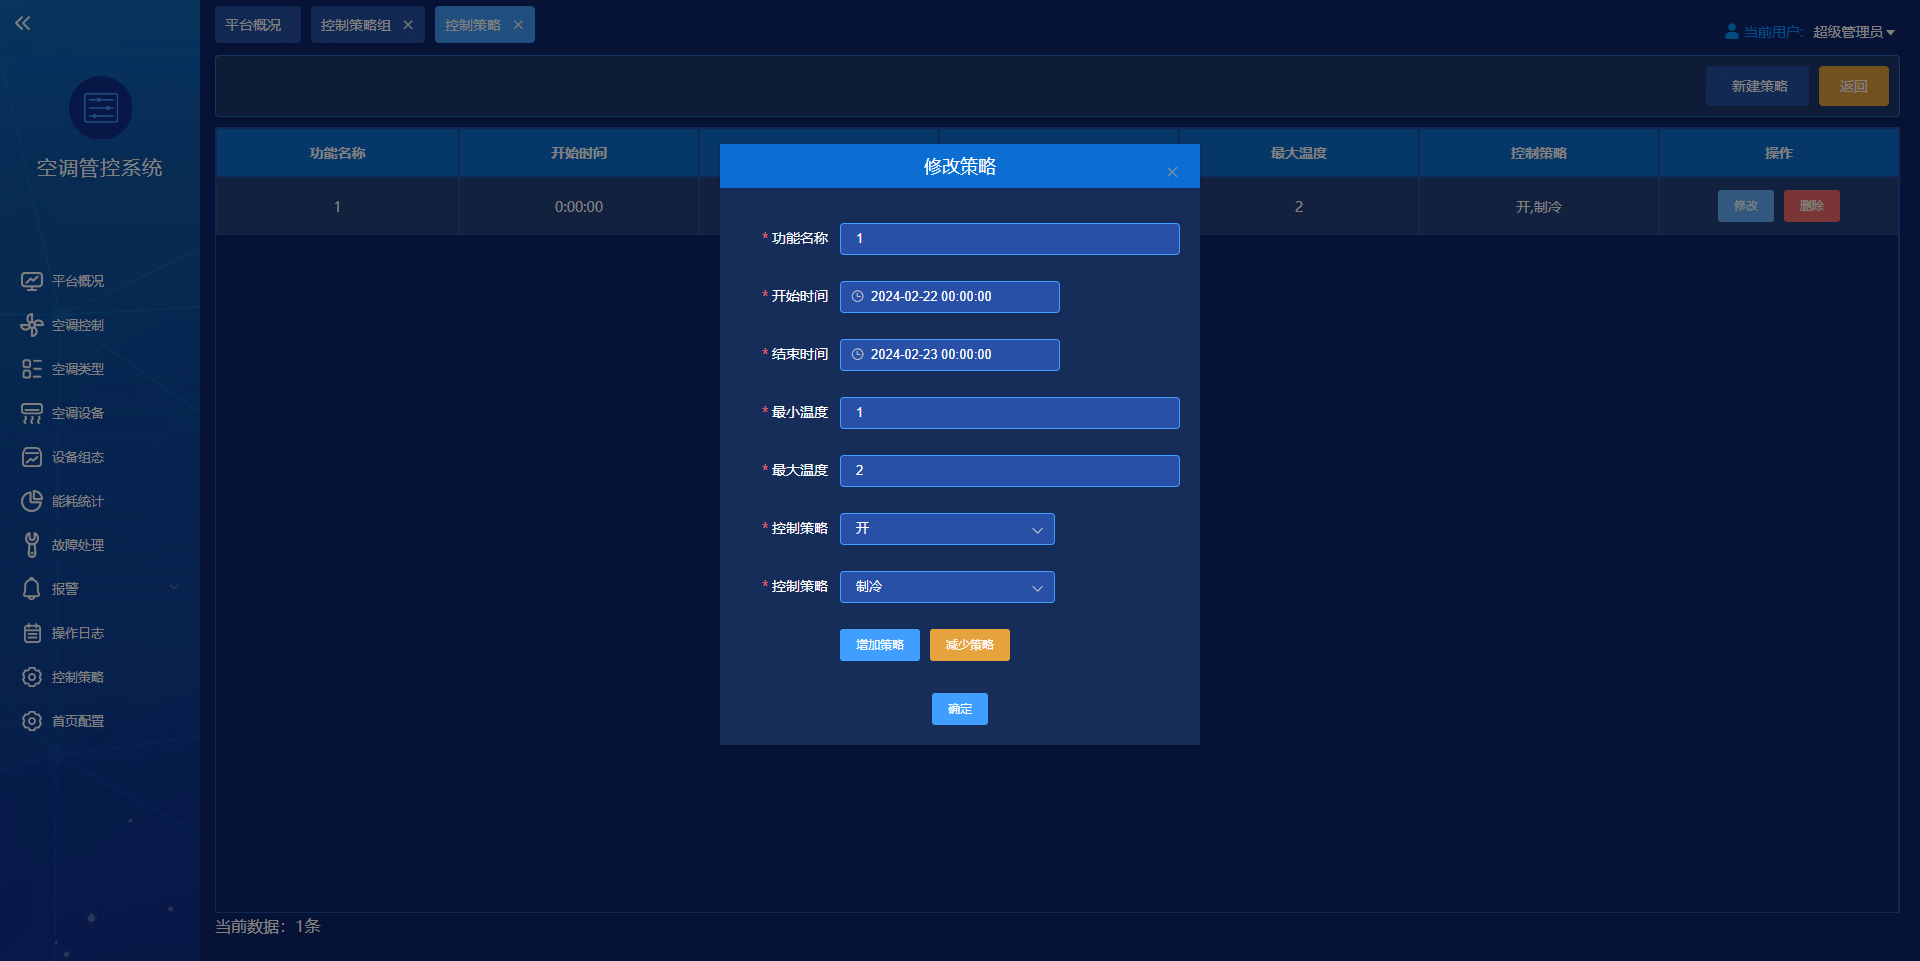Open 首页配置 in the sidebar
The width and height of the screenshot is (1920, 961).
(78, 721)
